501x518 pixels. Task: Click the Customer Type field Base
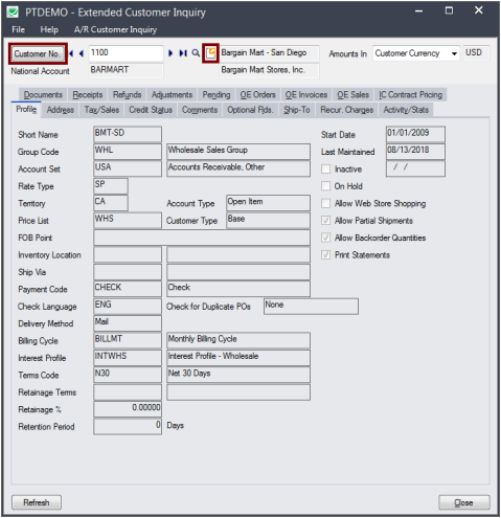pyautogui.click(x=268, y=220)
